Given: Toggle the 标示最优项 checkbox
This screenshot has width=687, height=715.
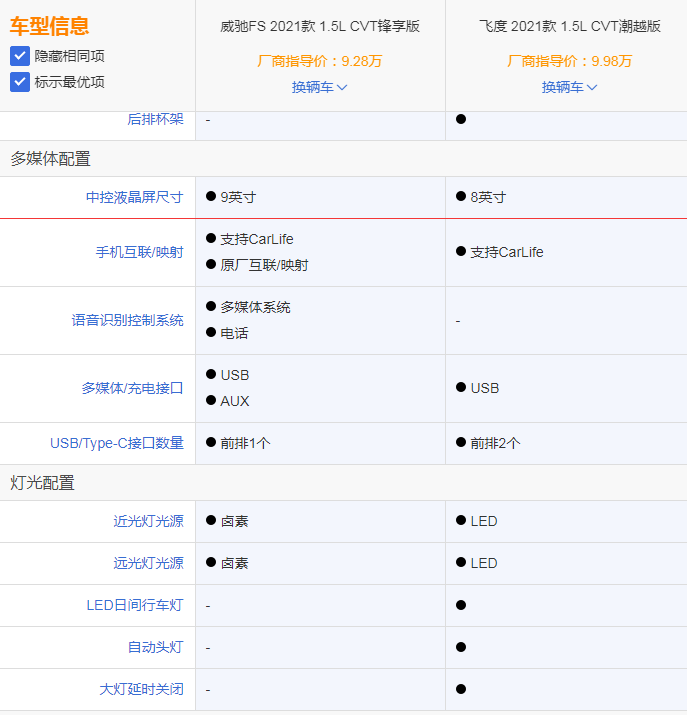Looking at the screenshot, I should click(20, 82).
